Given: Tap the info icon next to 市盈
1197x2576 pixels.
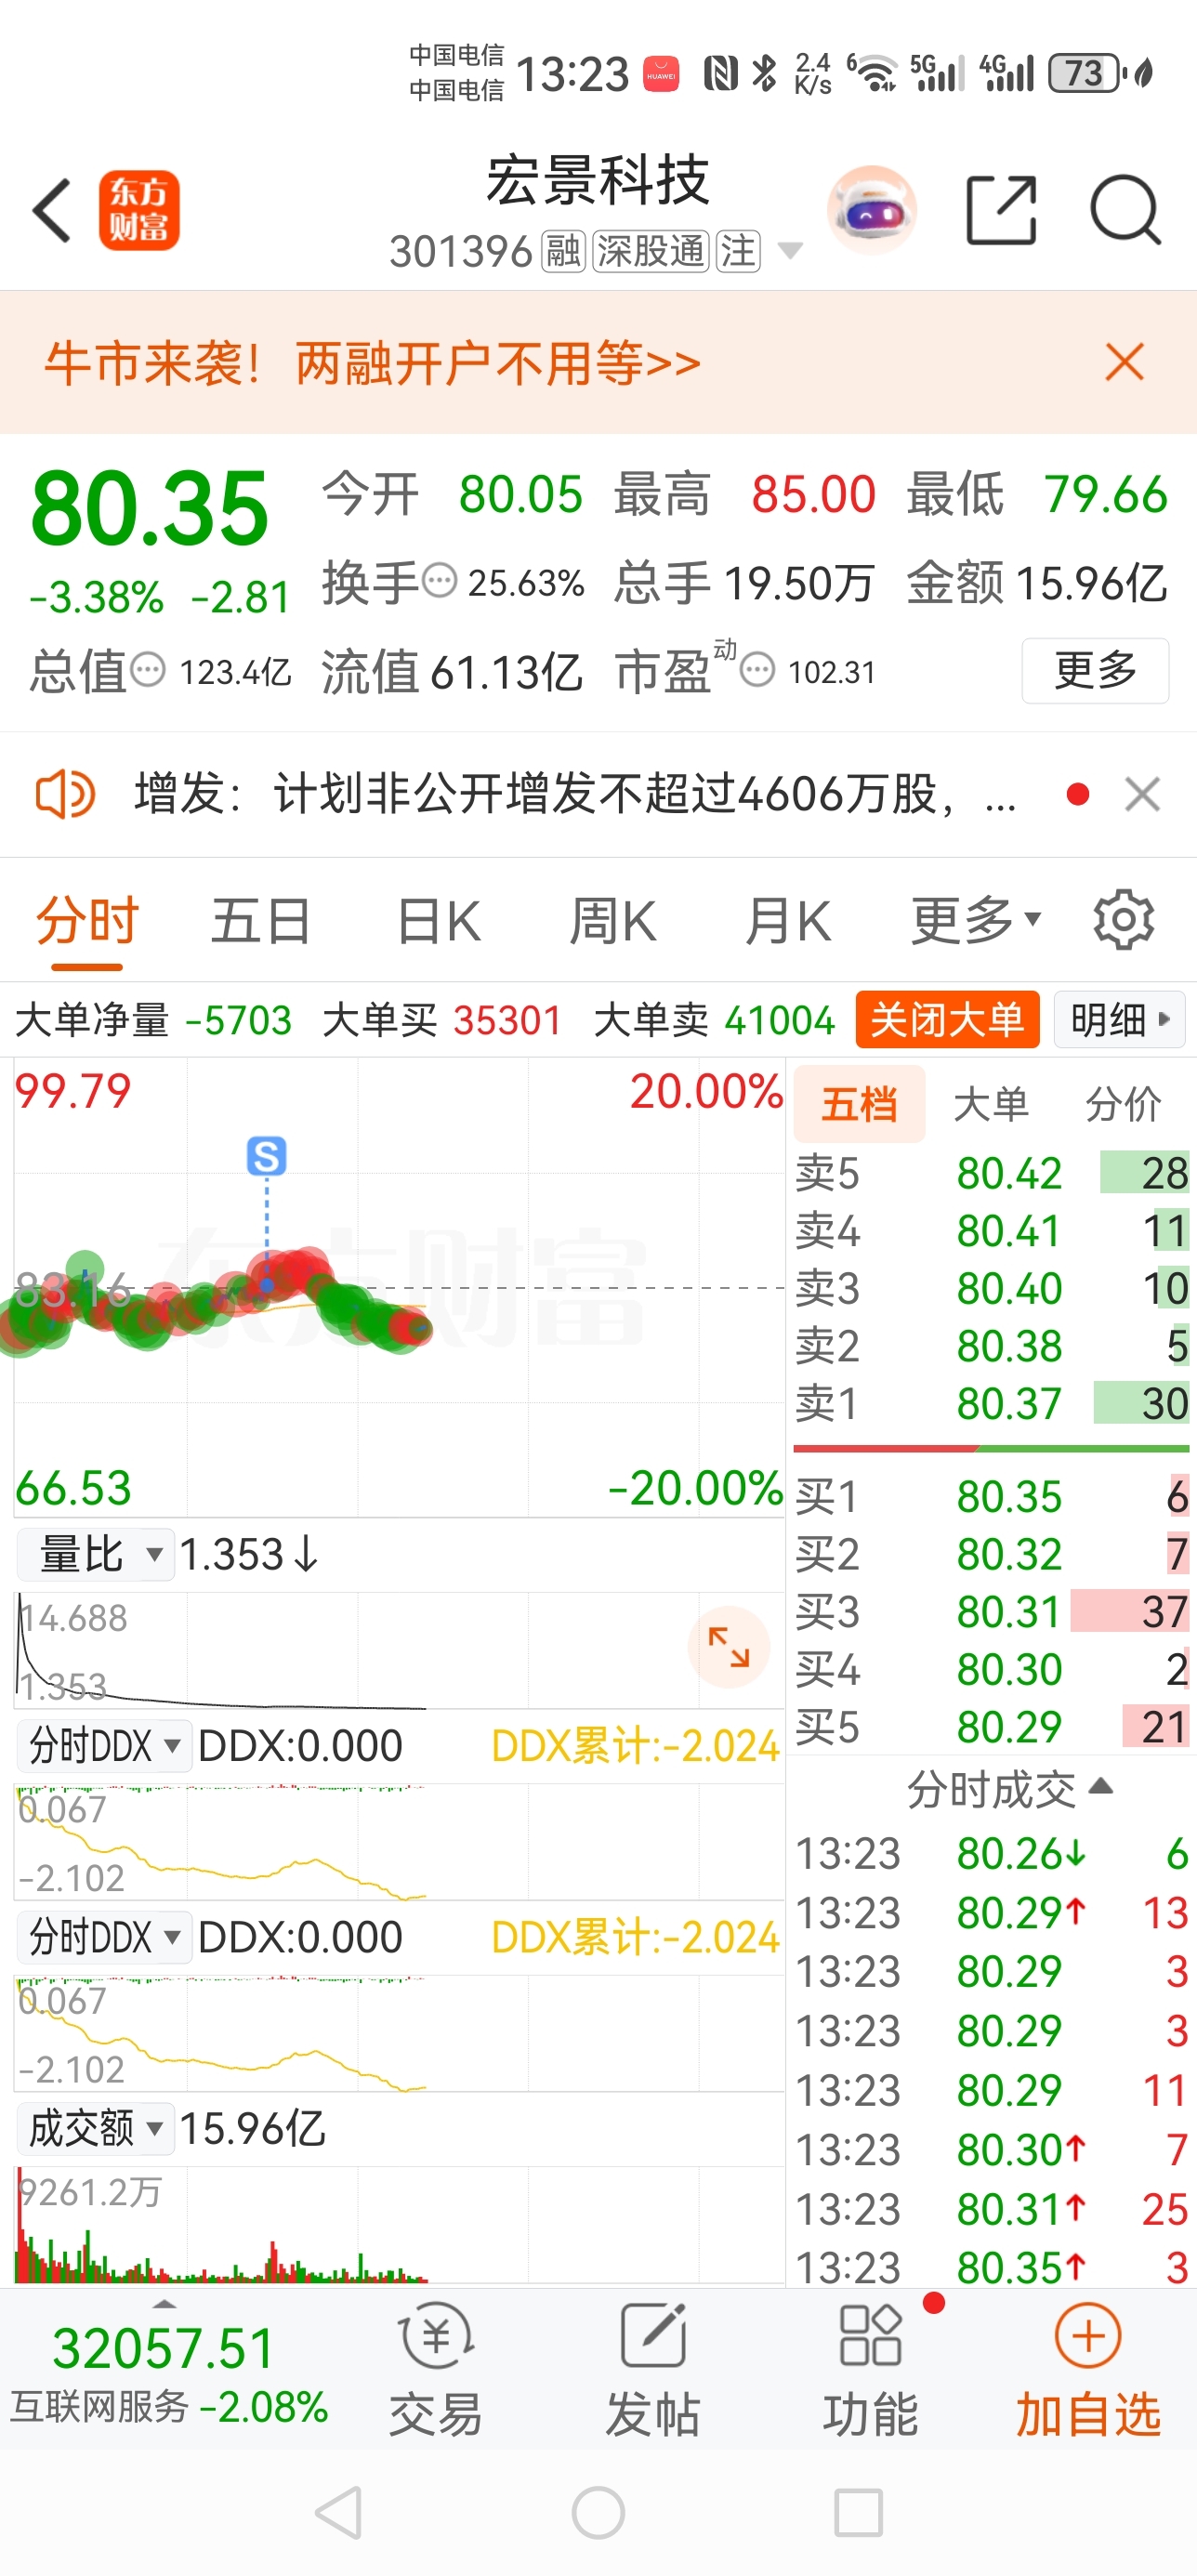Looking at the screenshot, I should 757,669.
